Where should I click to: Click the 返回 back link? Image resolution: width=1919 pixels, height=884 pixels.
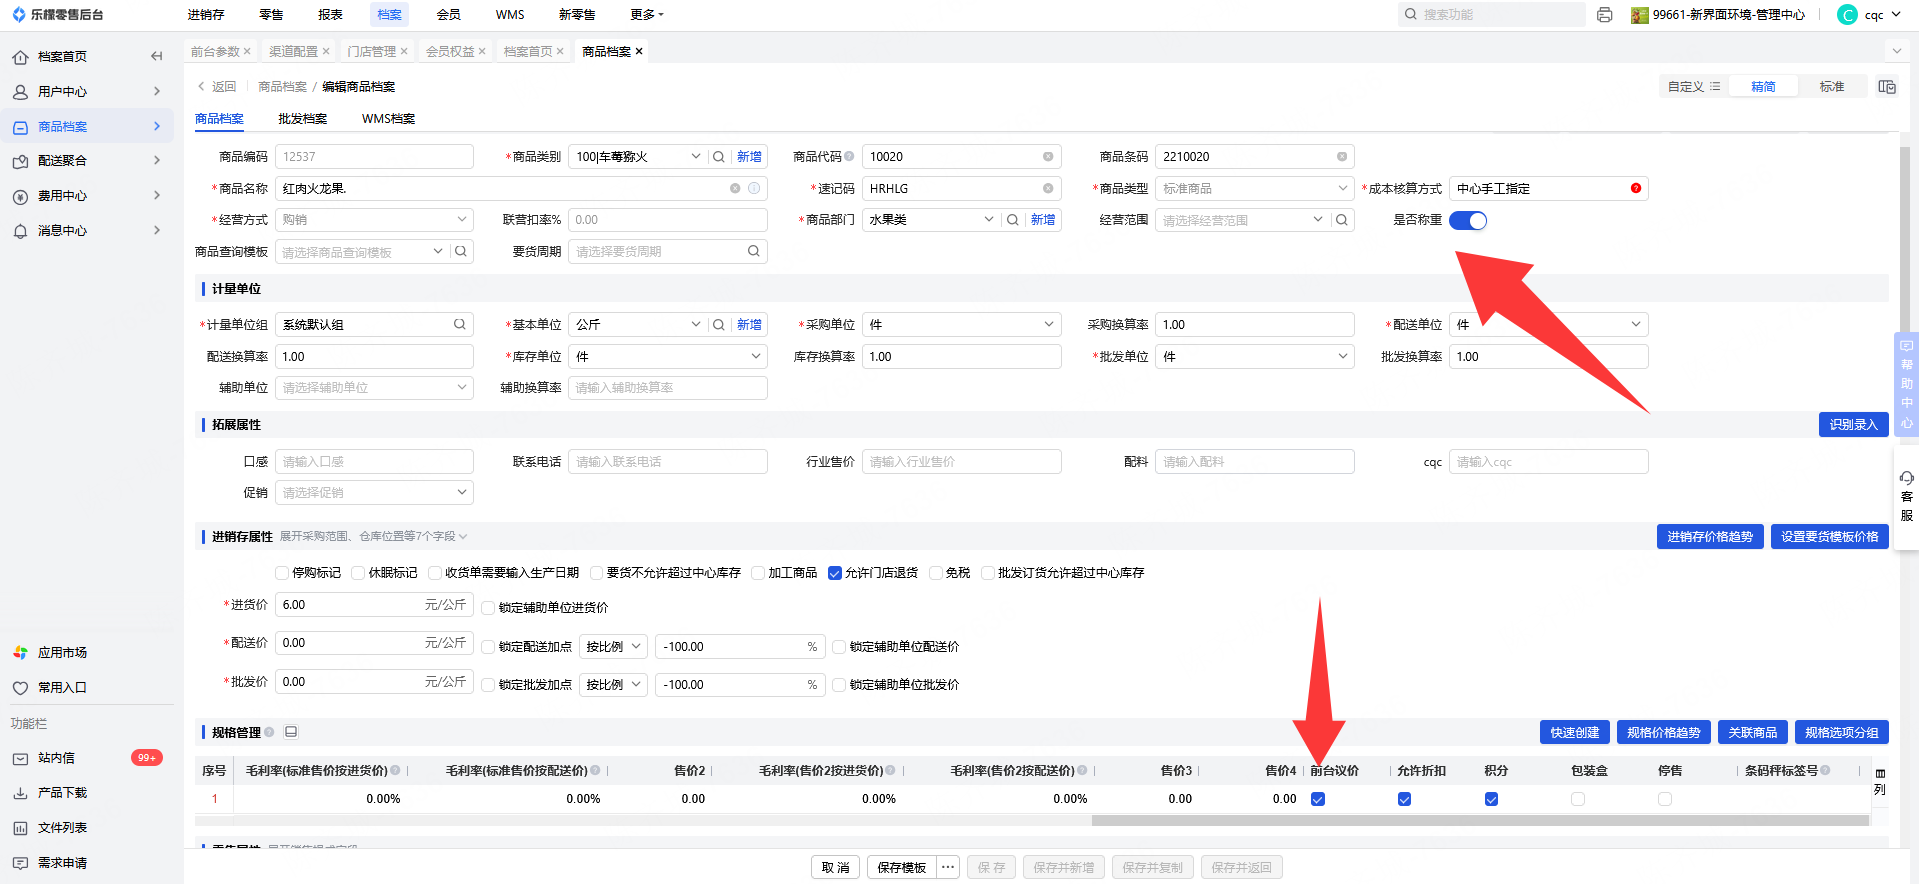(x=218, y=87)
